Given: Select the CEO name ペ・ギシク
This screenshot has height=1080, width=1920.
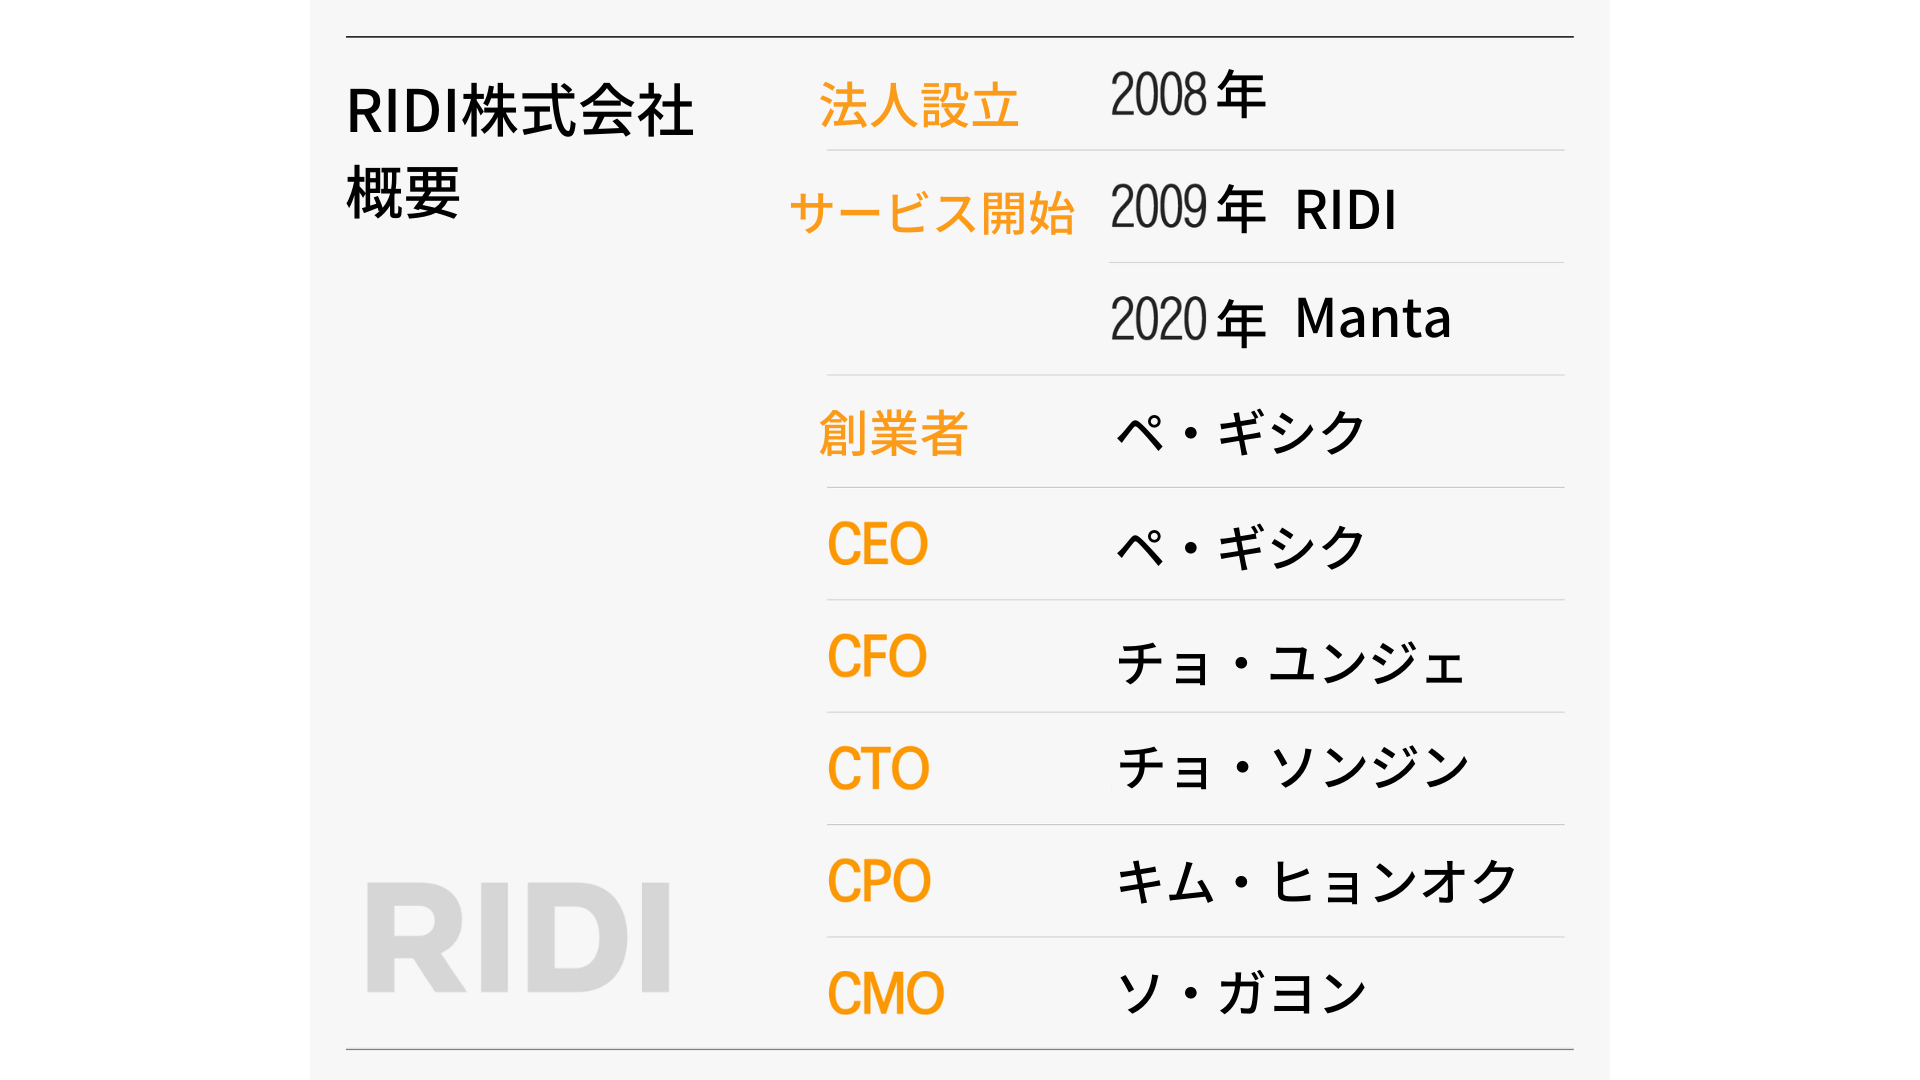Looking at the screenshot, I should point(1240,548).
